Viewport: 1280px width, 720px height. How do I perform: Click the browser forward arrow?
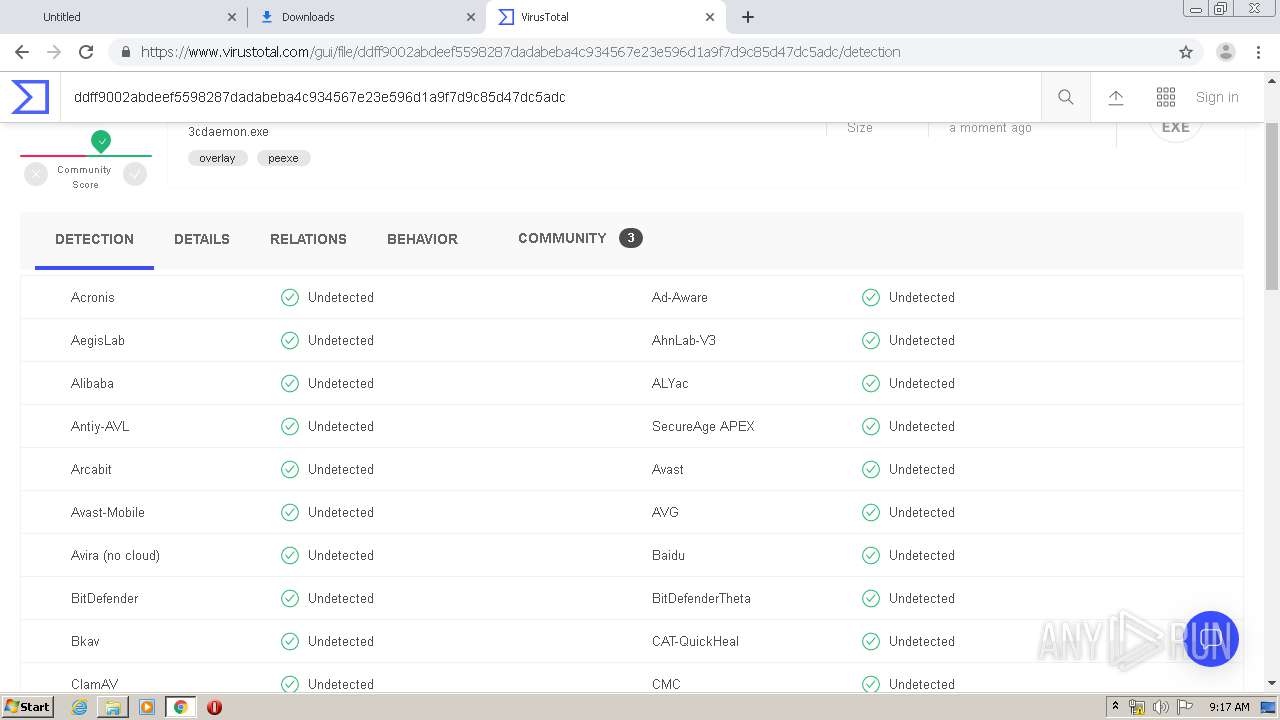click(x=54, y=52)
